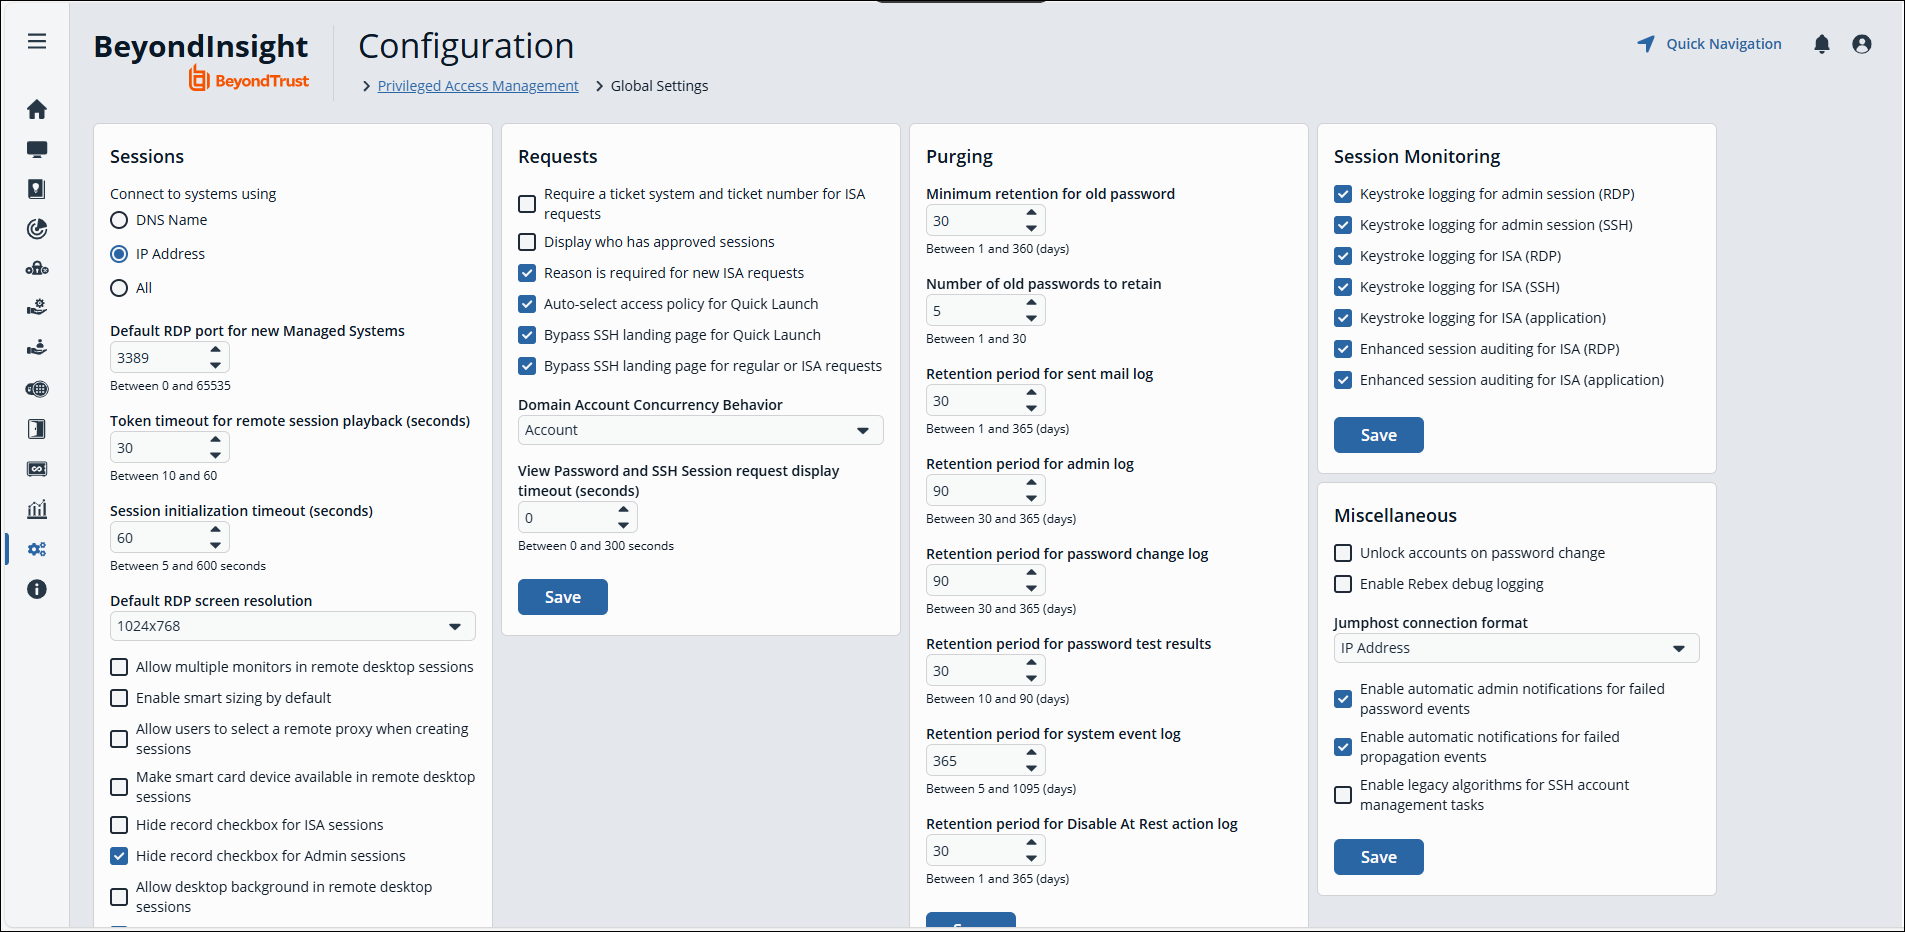Open Quick Navigation

click(x=1709, y=44)
